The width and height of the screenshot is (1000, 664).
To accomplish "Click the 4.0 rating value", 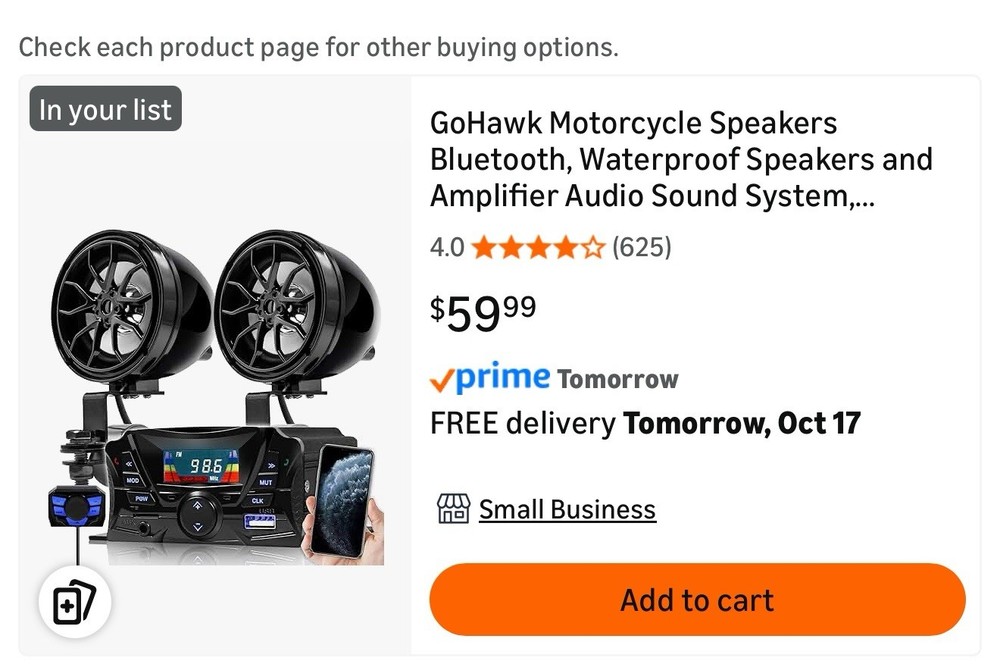I will click(x=445, y=247).
